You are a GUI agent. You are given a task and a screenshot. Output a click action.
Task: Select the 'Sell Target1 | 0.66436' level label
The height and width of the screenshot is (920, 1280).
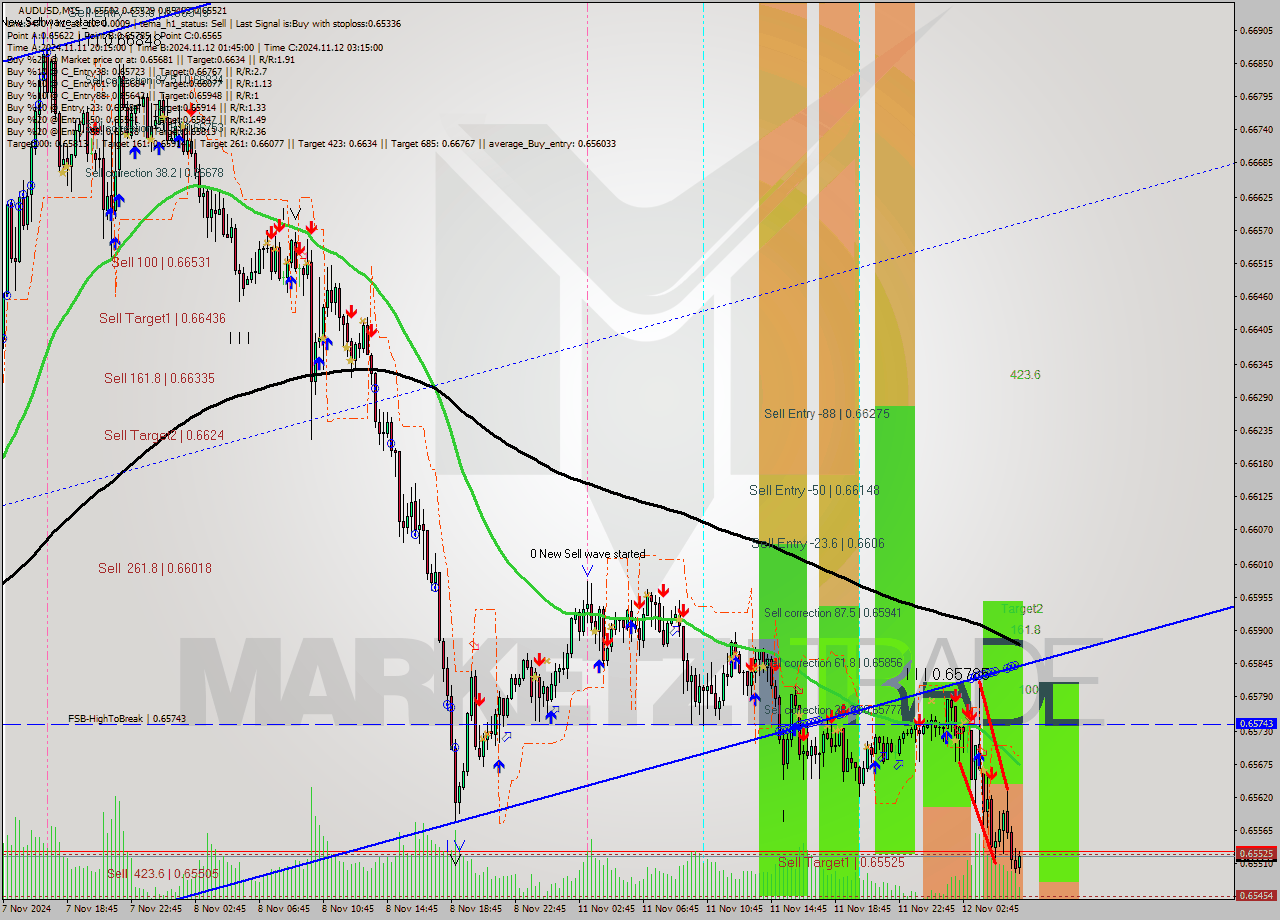point(162,318)
